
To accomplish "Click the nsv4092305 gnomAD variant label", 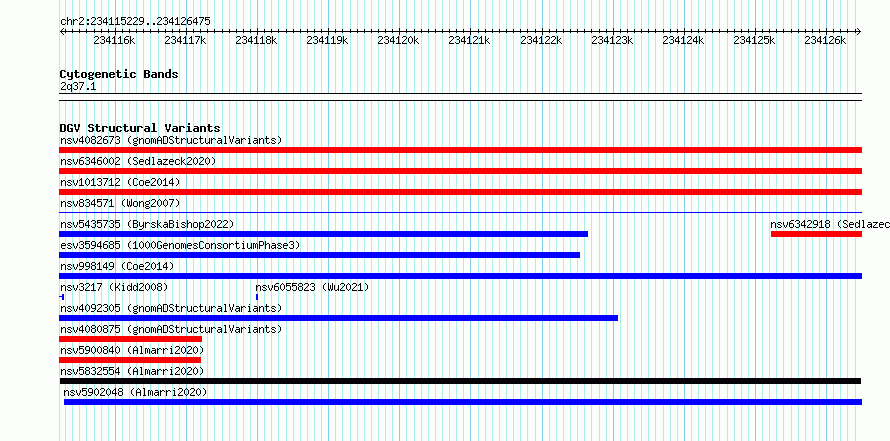I will (x=171, y=308).
